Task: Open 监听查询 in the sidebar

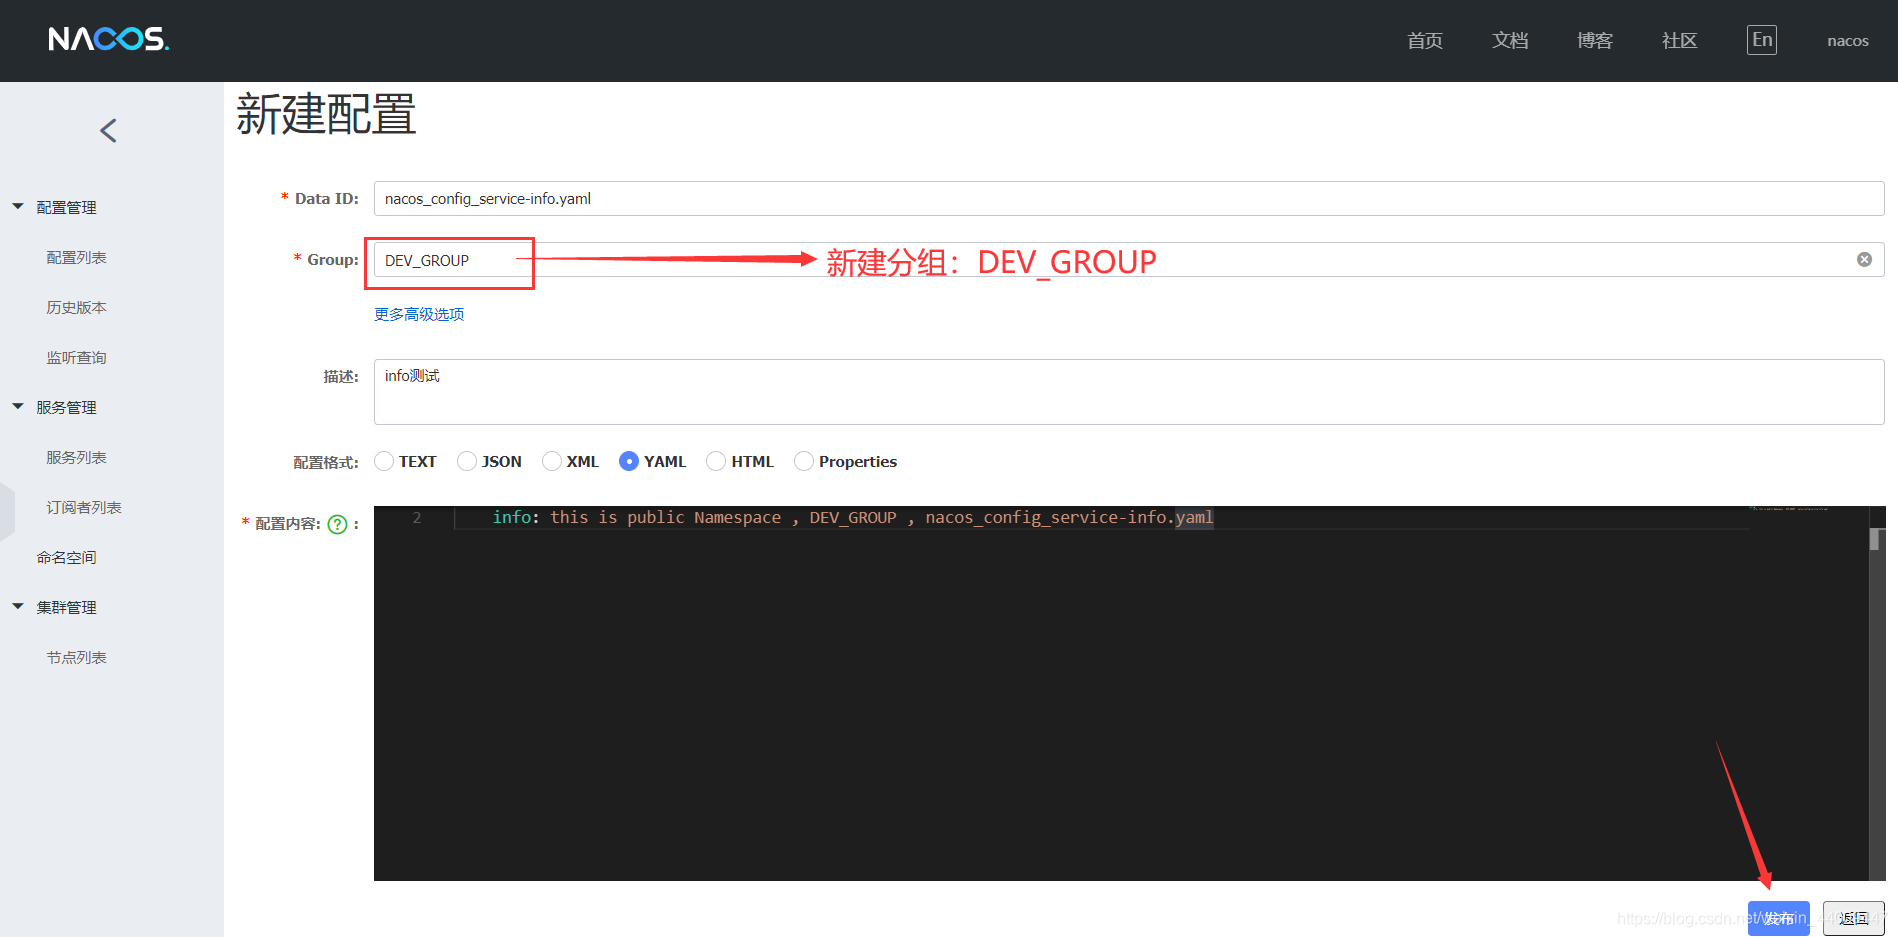Action: point(76,357)
